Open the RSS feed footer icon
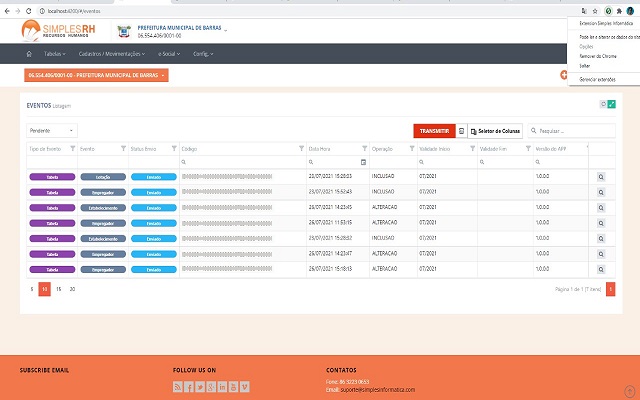The width and height of the screenshot is (640, 400). pos(178,387)
